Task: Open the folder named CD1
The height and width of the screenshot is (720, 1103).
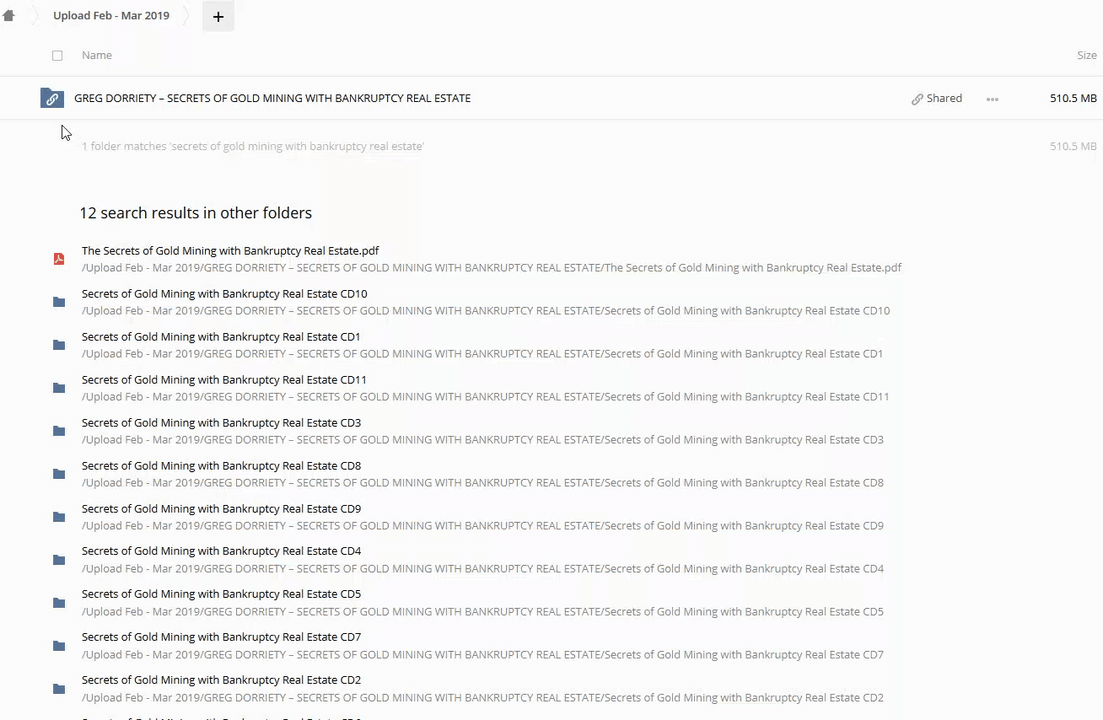Action: [221, 337]
